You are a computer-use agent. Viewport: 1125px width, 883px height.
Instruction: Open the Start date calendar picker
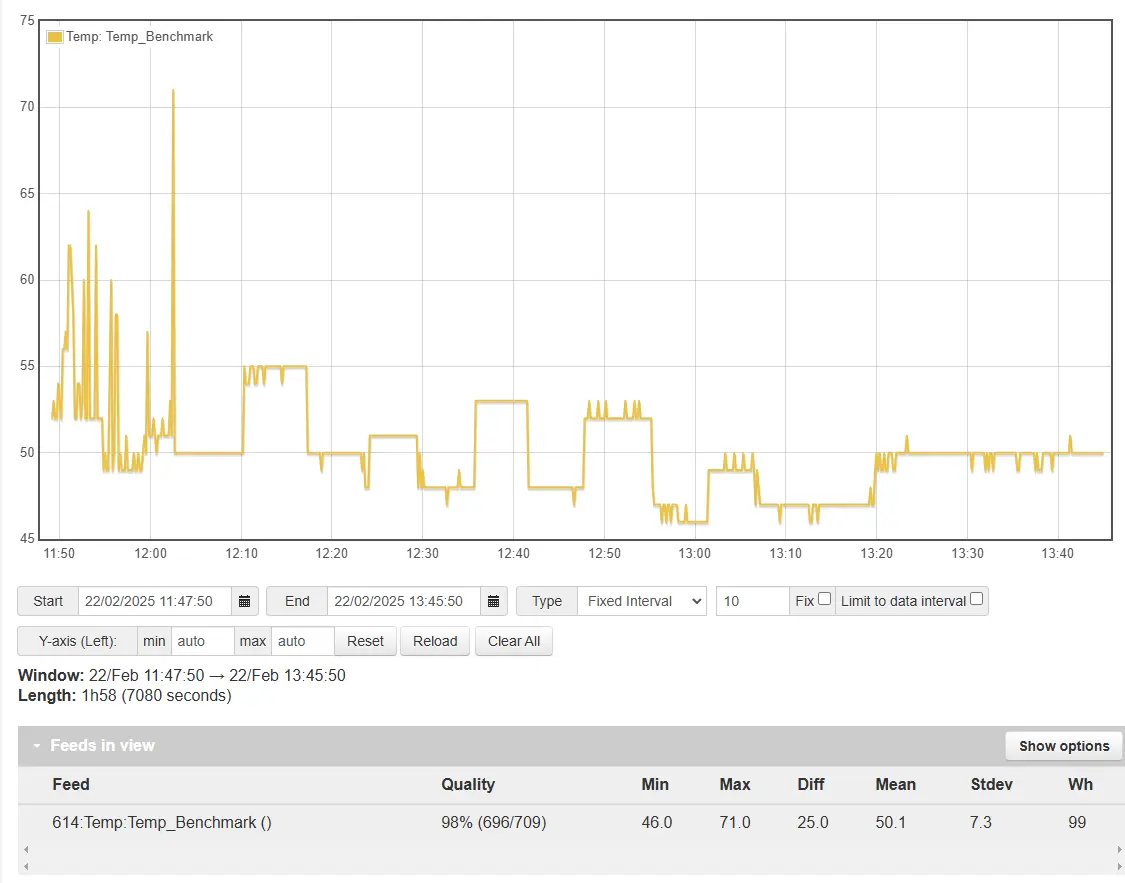point(245,601)
